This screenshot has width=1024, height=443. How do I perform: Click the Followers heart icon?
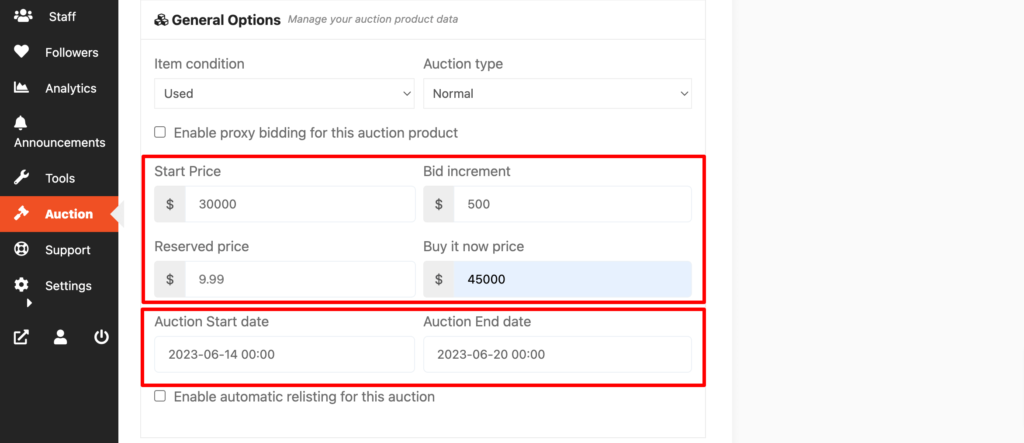point(21,53)
